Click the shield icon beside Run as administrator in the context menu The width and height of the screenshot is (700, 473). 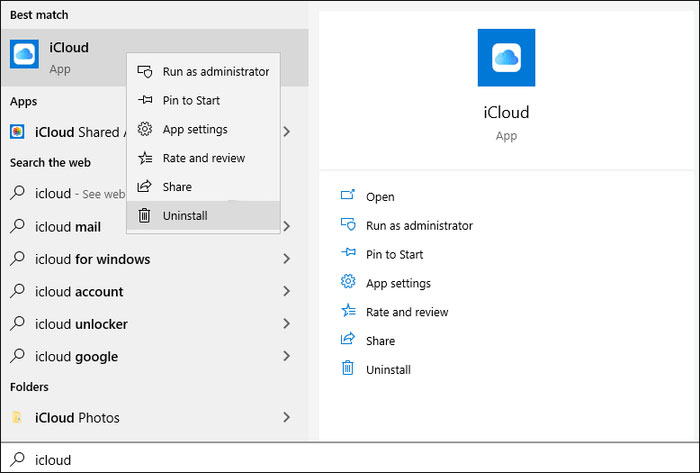[145, 71]
